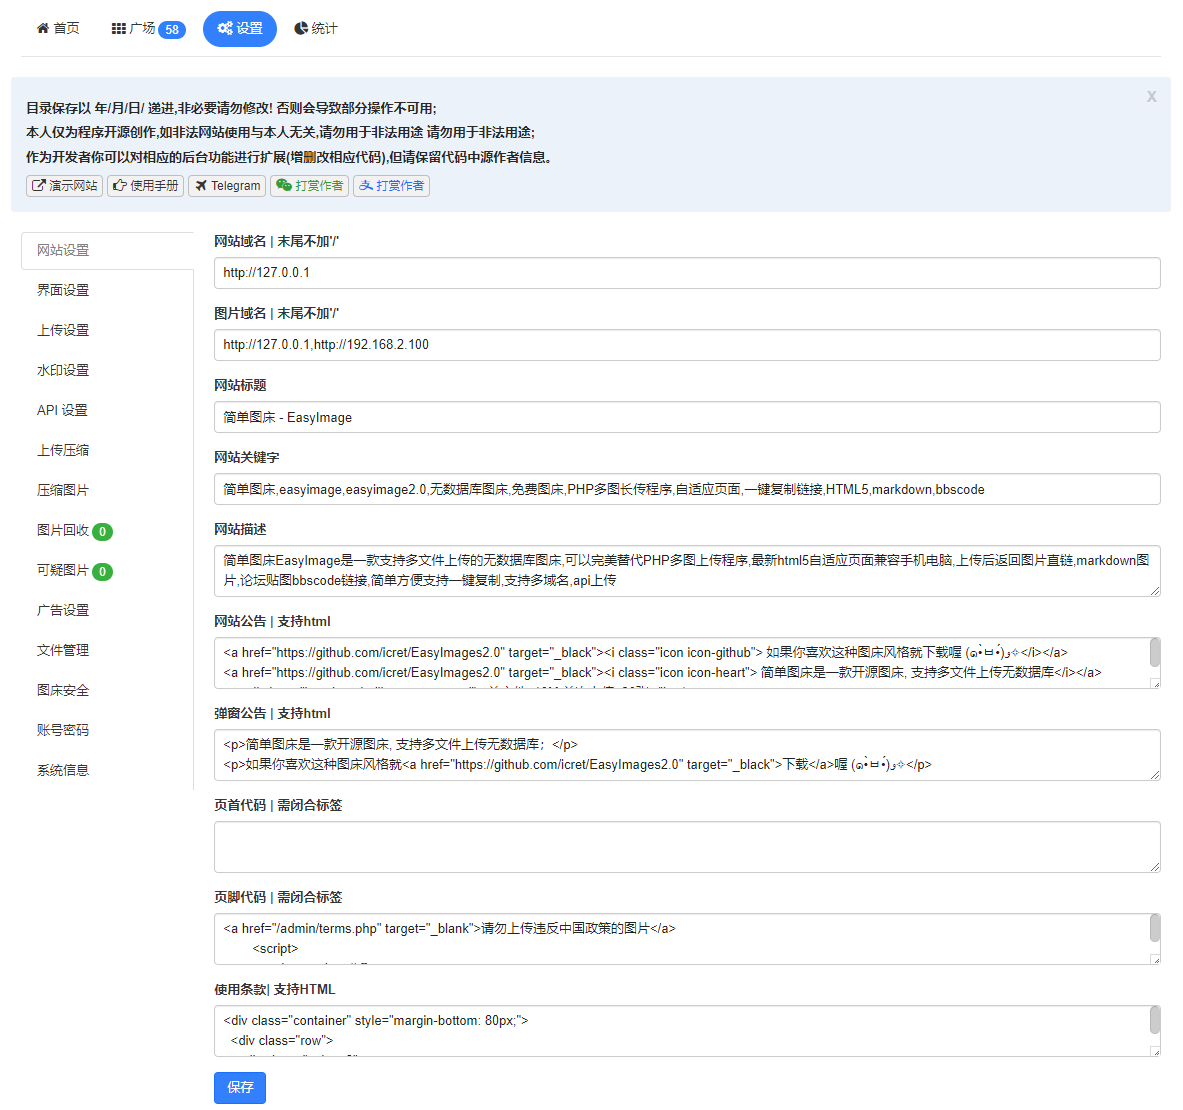The image size is (1183, 1110).
Task: Switch to the 统计 statistics tab
Action: click(x=316, y=29)
